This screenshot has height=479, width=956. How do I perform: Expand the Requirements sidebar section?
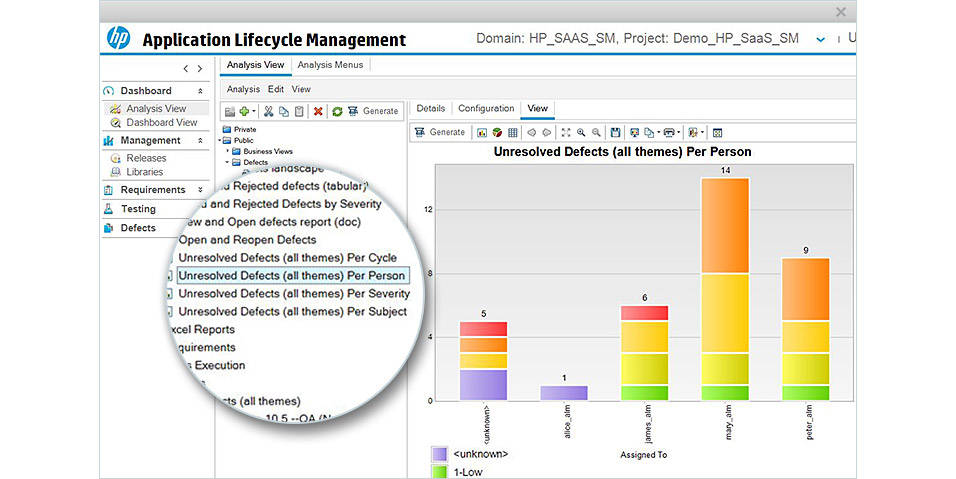coord(200,190)
